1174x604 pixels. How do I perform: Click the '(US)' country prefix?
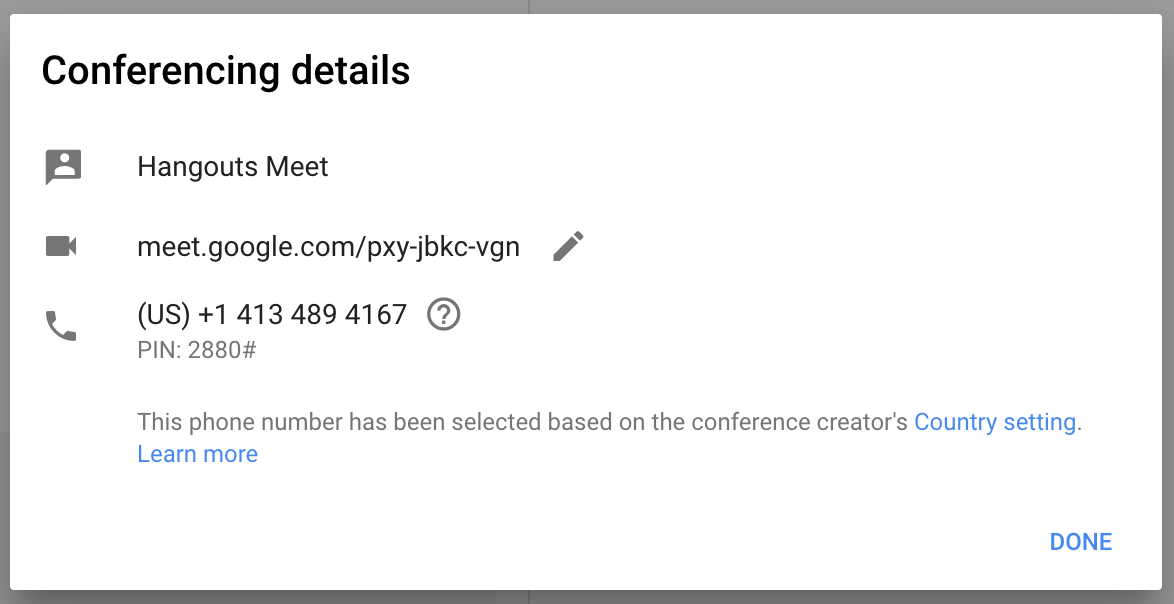[164, 314]
